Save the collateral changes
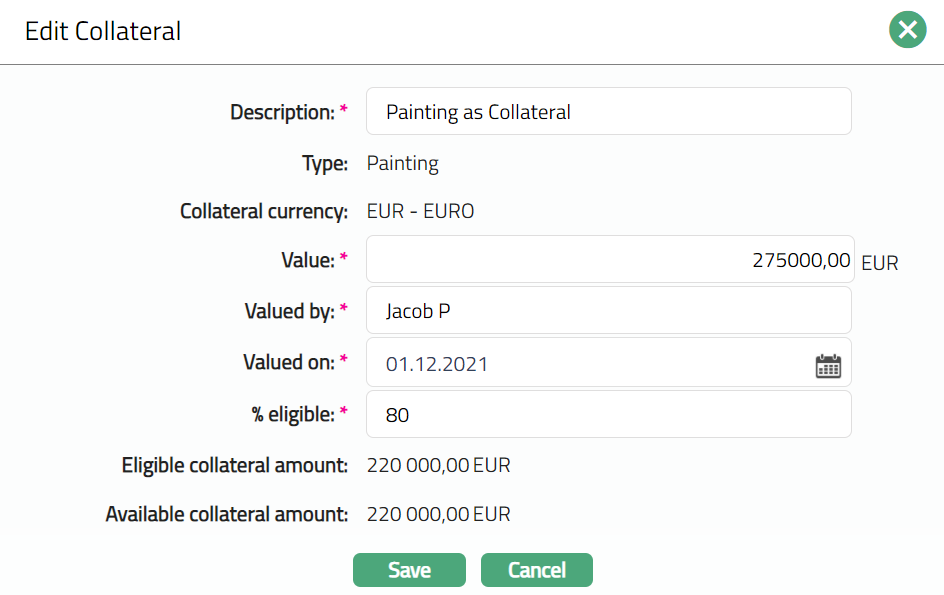 [x=409, y=570]
